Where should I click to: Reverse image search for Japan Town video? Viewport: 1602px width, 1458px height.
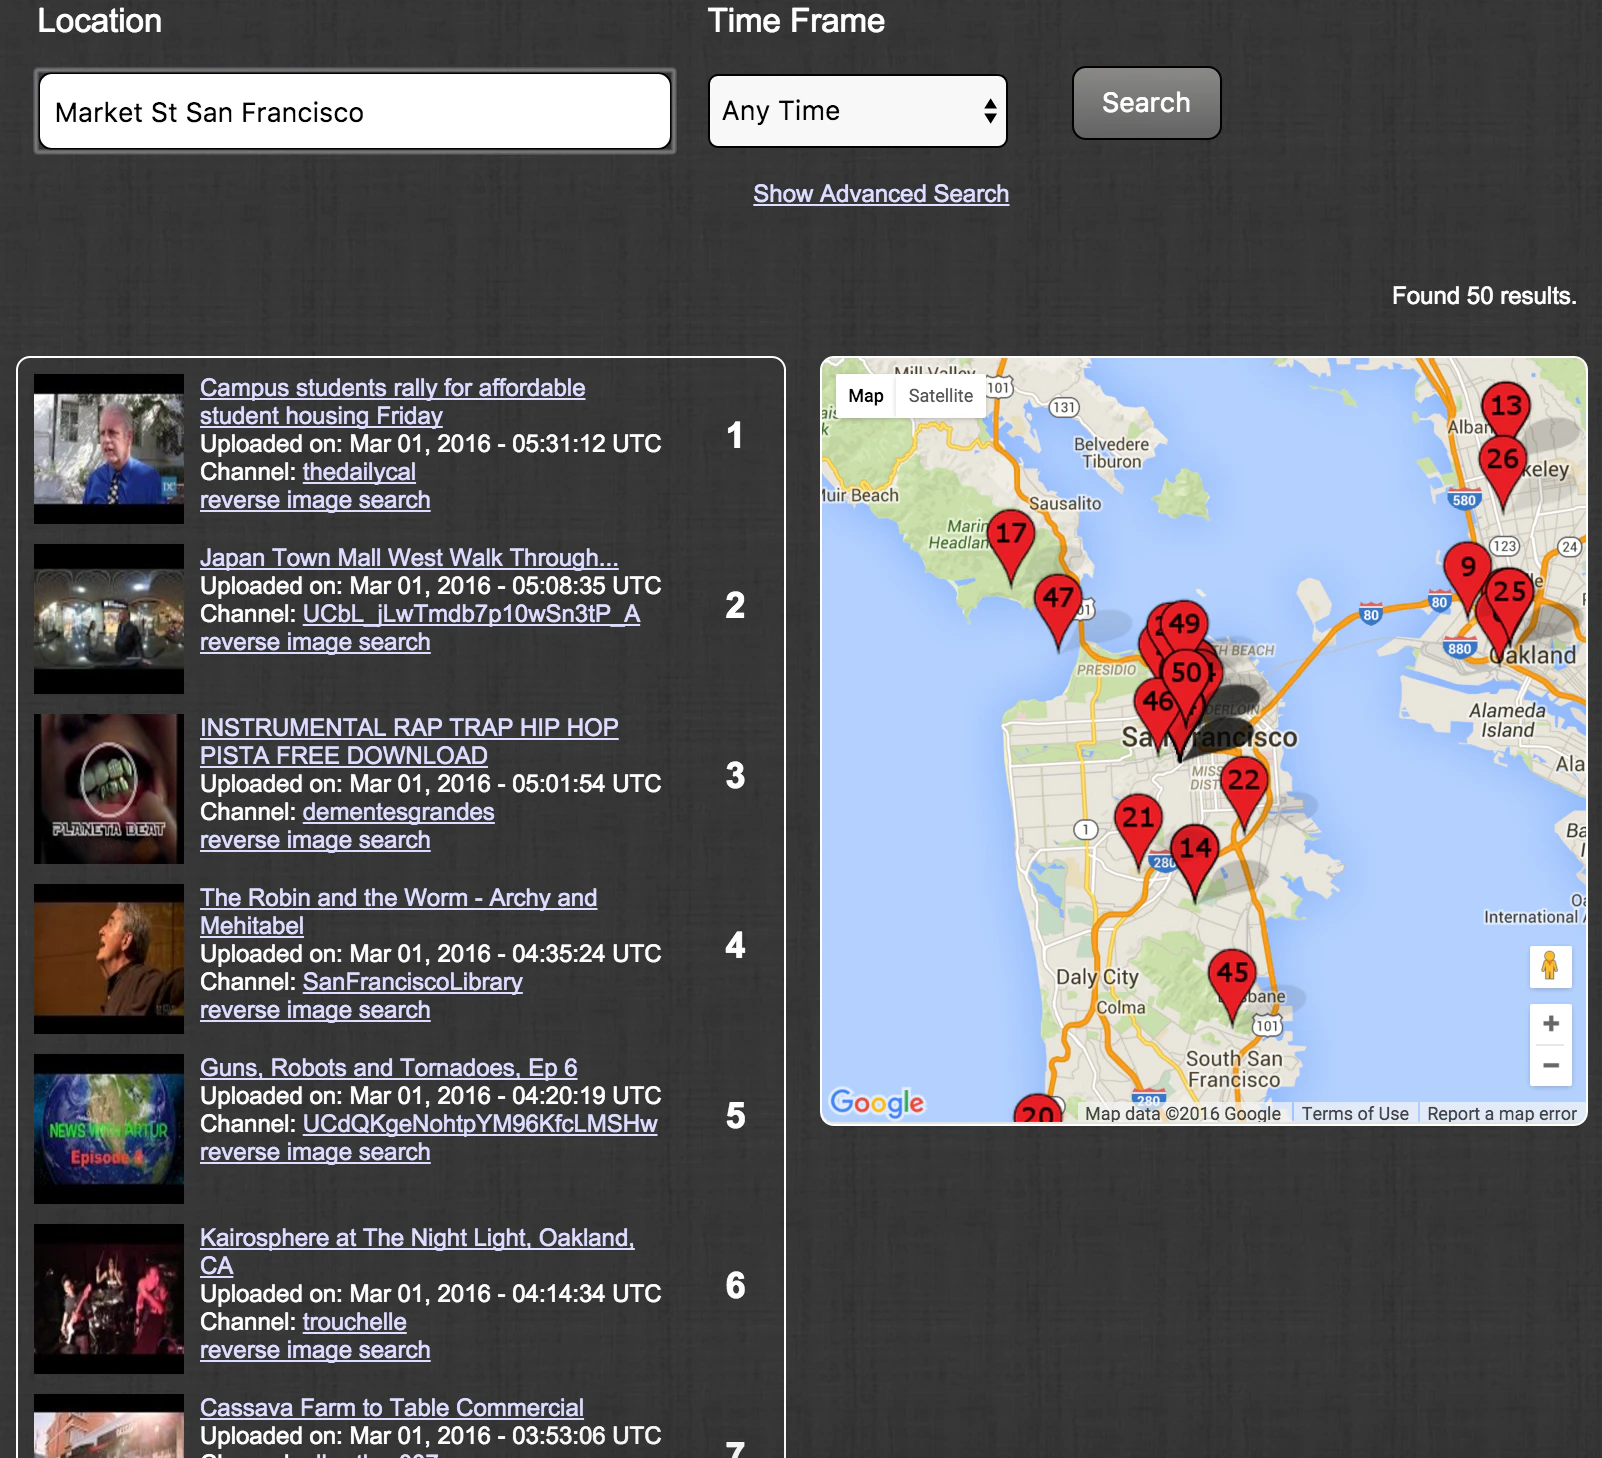[x=315, y=642]
